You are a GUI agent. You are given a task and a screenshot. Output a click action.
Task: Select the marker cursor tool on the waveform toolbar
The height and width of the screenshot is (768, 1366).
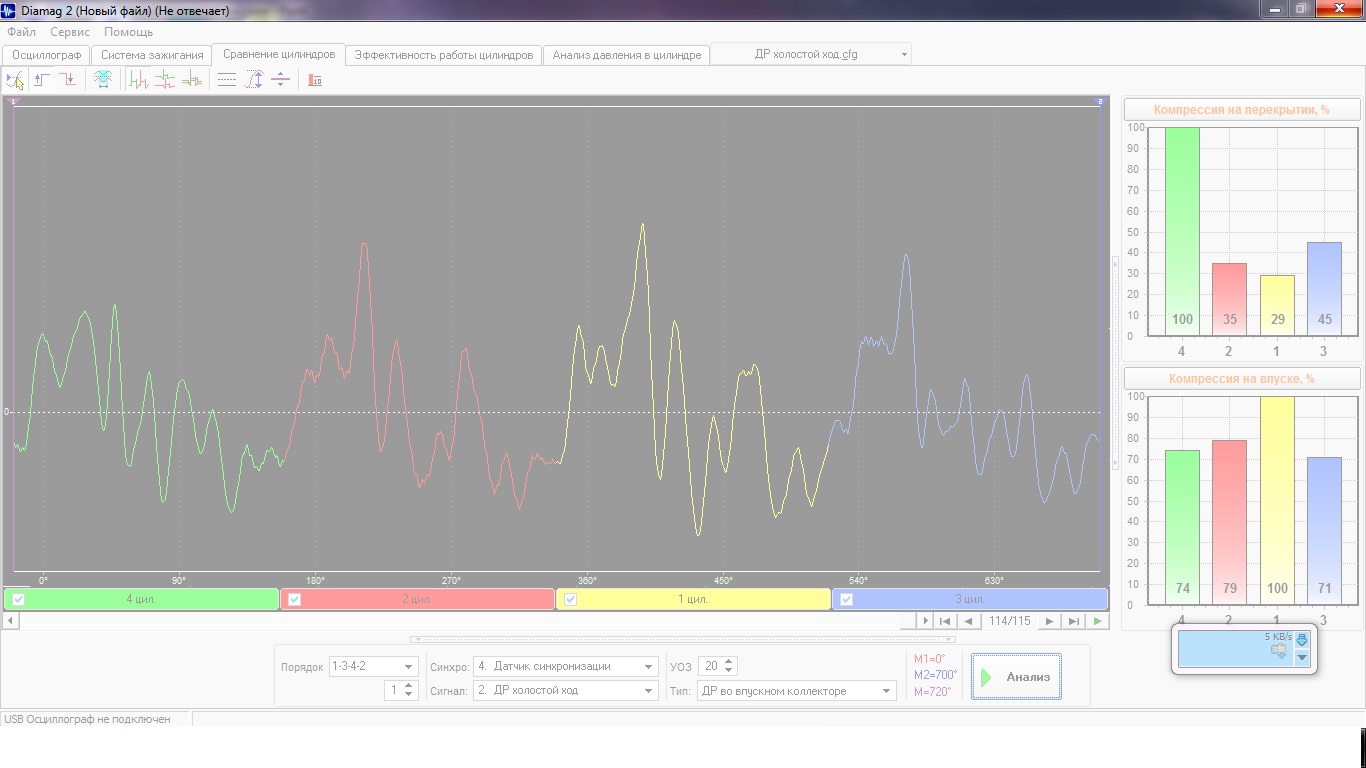[15, 80]
